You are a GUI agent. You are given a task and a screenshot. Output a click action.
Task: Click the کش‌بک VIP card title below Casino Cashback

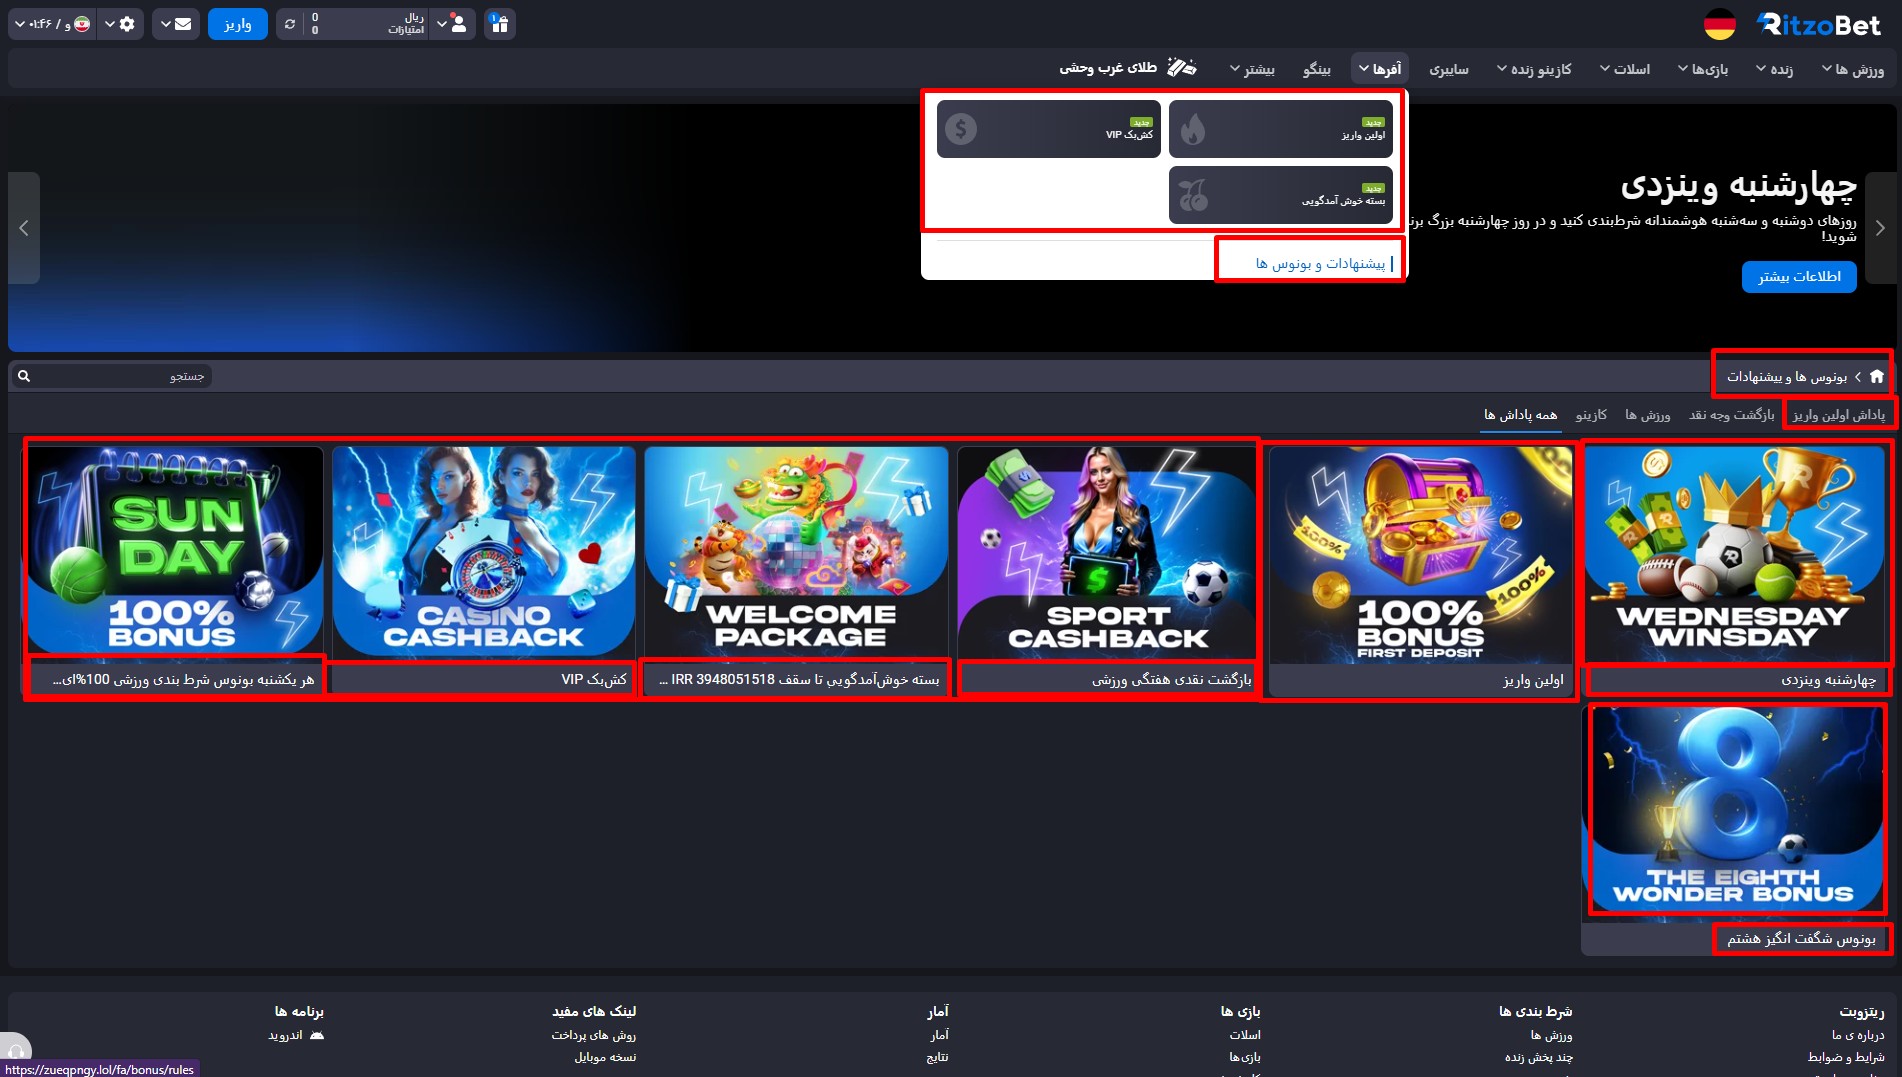tap(594, 680)
